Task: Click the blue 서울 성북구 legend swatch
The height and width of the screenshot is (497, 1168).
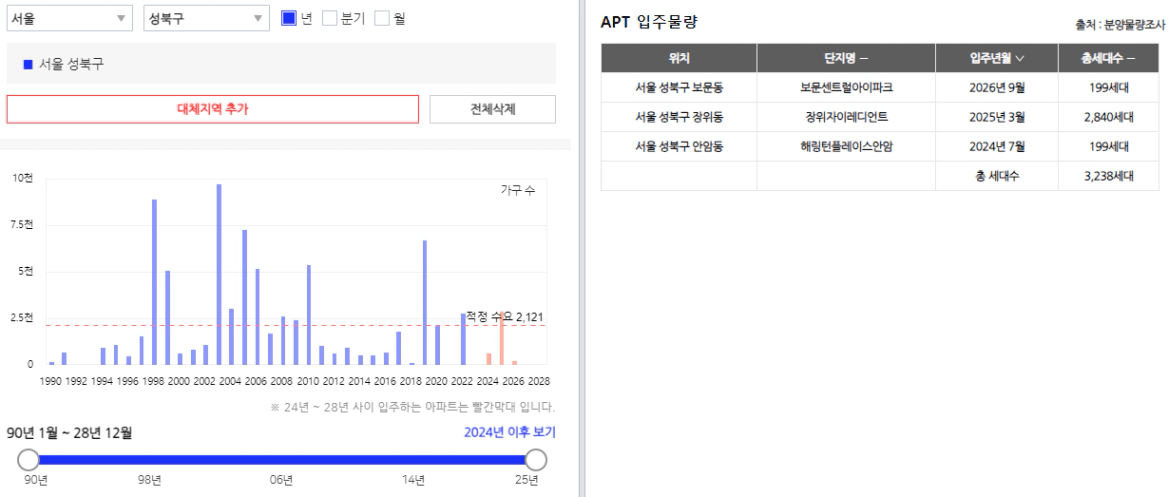Action: (28, 64)
